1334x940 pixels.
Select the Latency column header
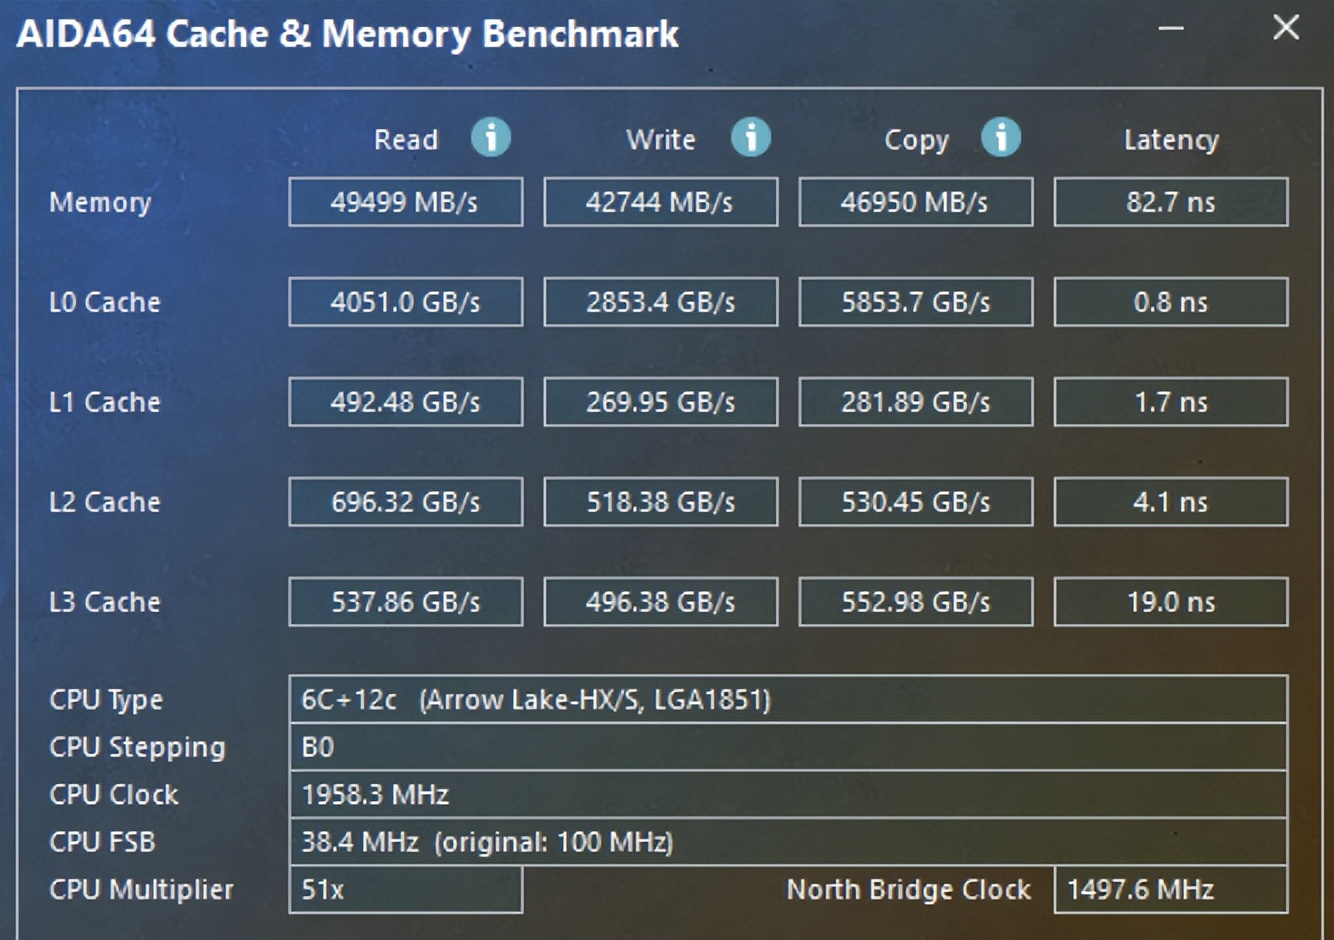pos(1170,140)
